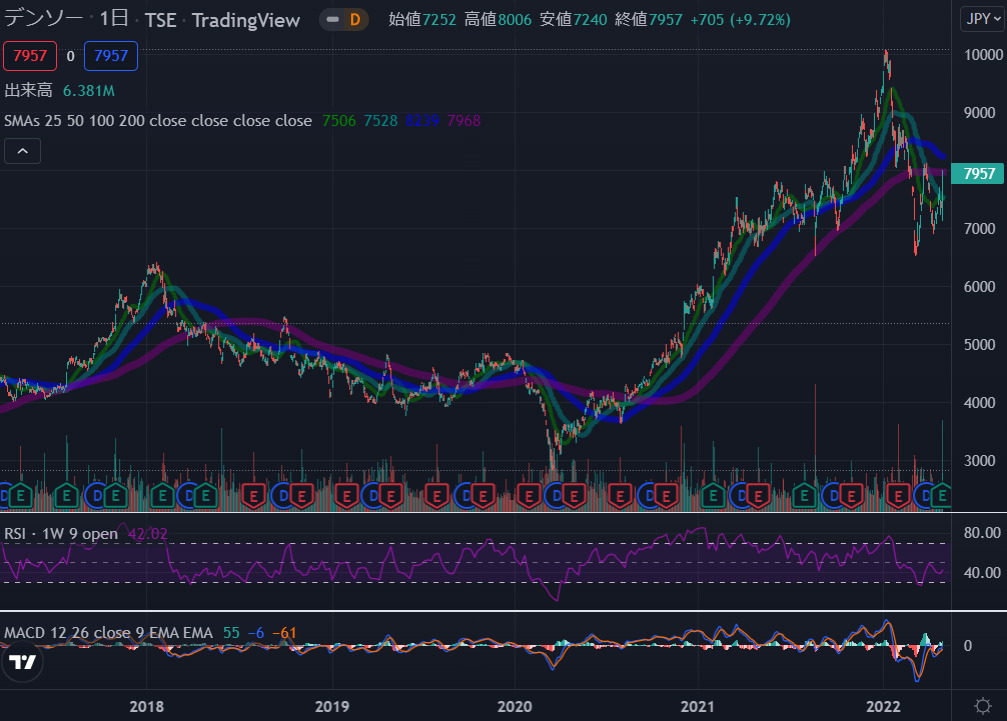Click the 高値8006 high value

tap(498, 20)
